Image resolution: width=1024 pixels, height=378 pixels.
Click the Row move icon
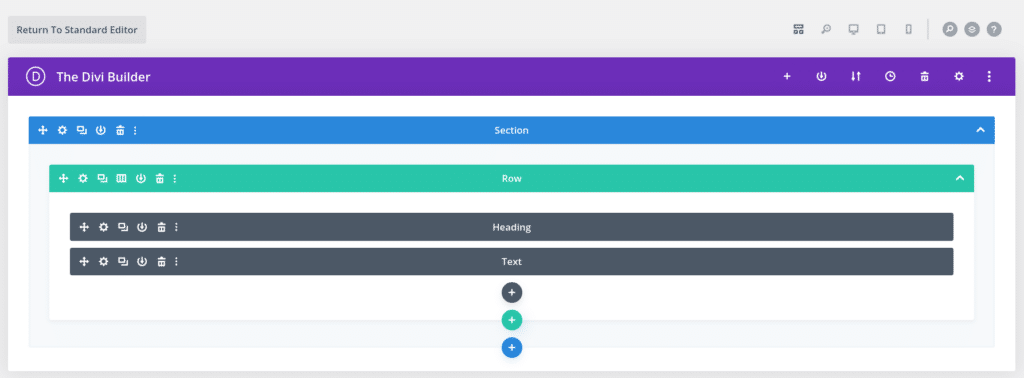point(64,178)
